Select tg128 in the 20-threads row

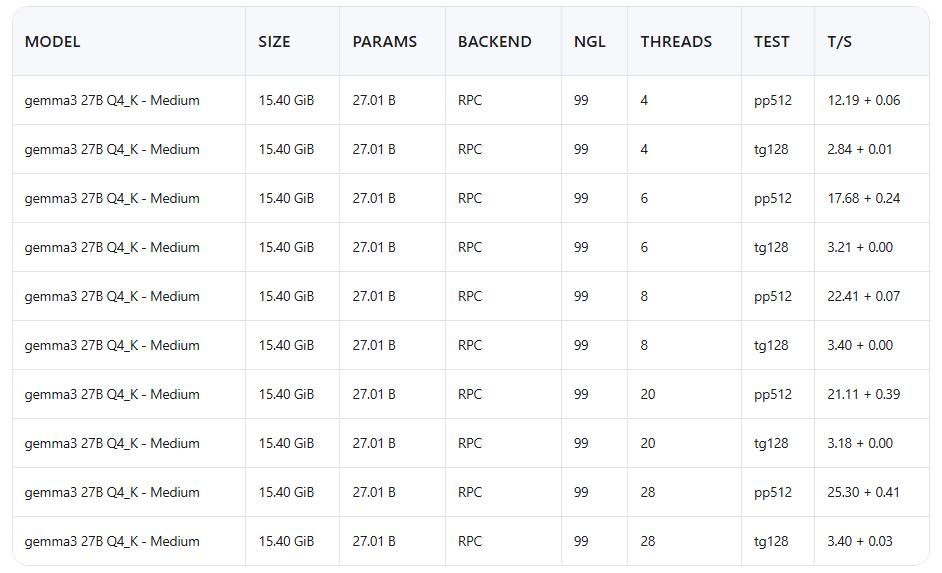click(772, 444)
